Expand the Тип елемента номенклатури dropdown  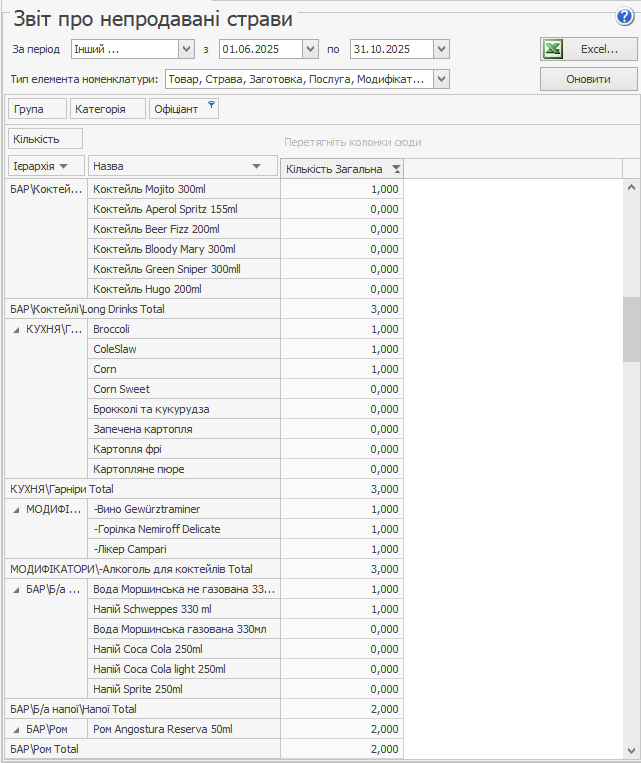pyautogui.click(x=441, y=79)
